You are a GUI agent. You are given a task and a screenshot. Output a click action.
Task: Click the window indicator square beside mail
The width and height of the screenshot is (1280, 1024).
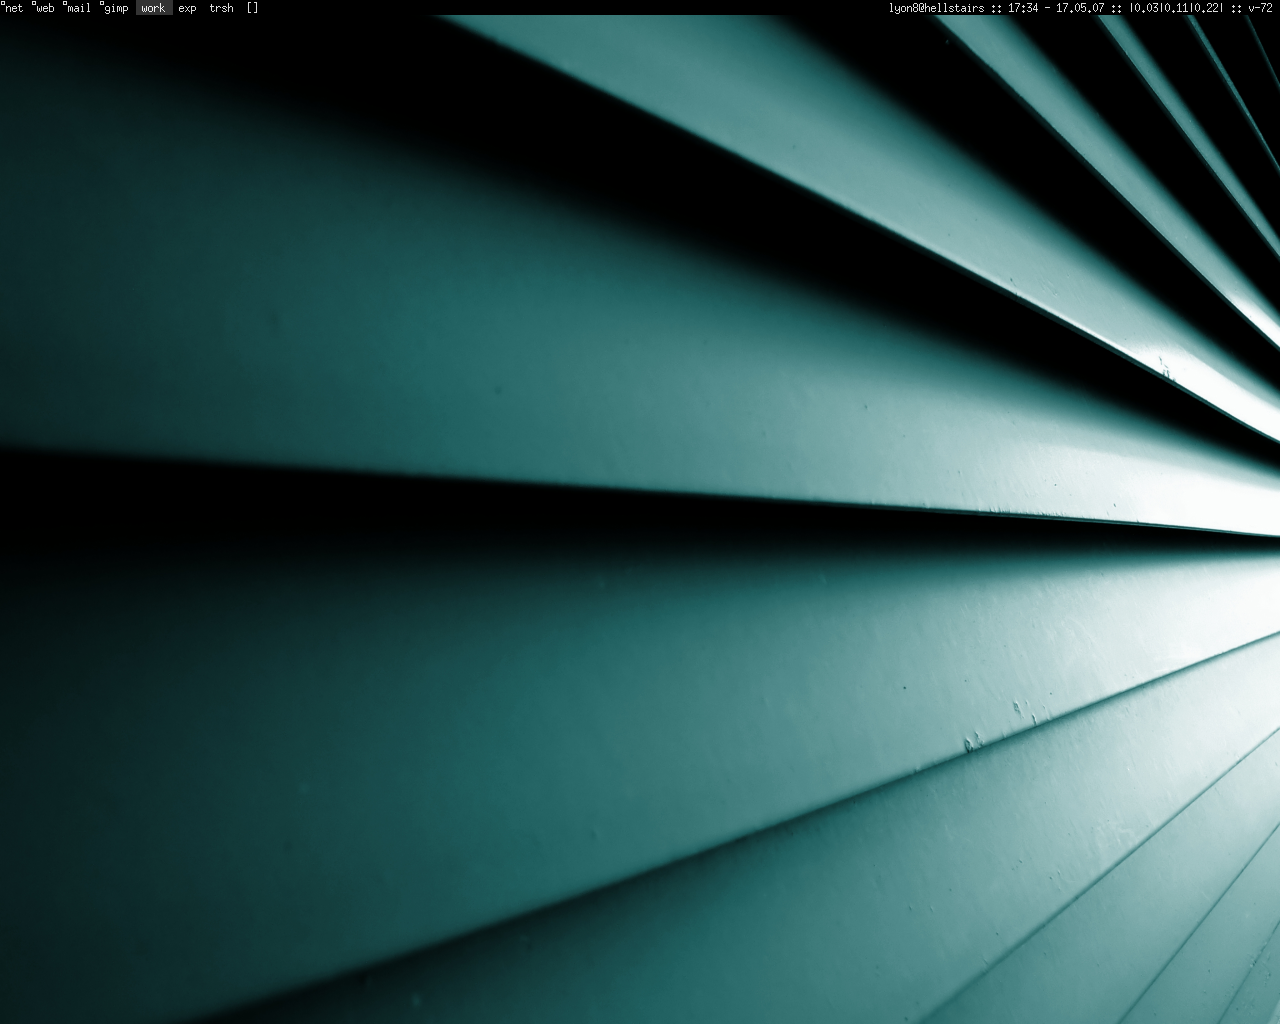coord(64,4)
